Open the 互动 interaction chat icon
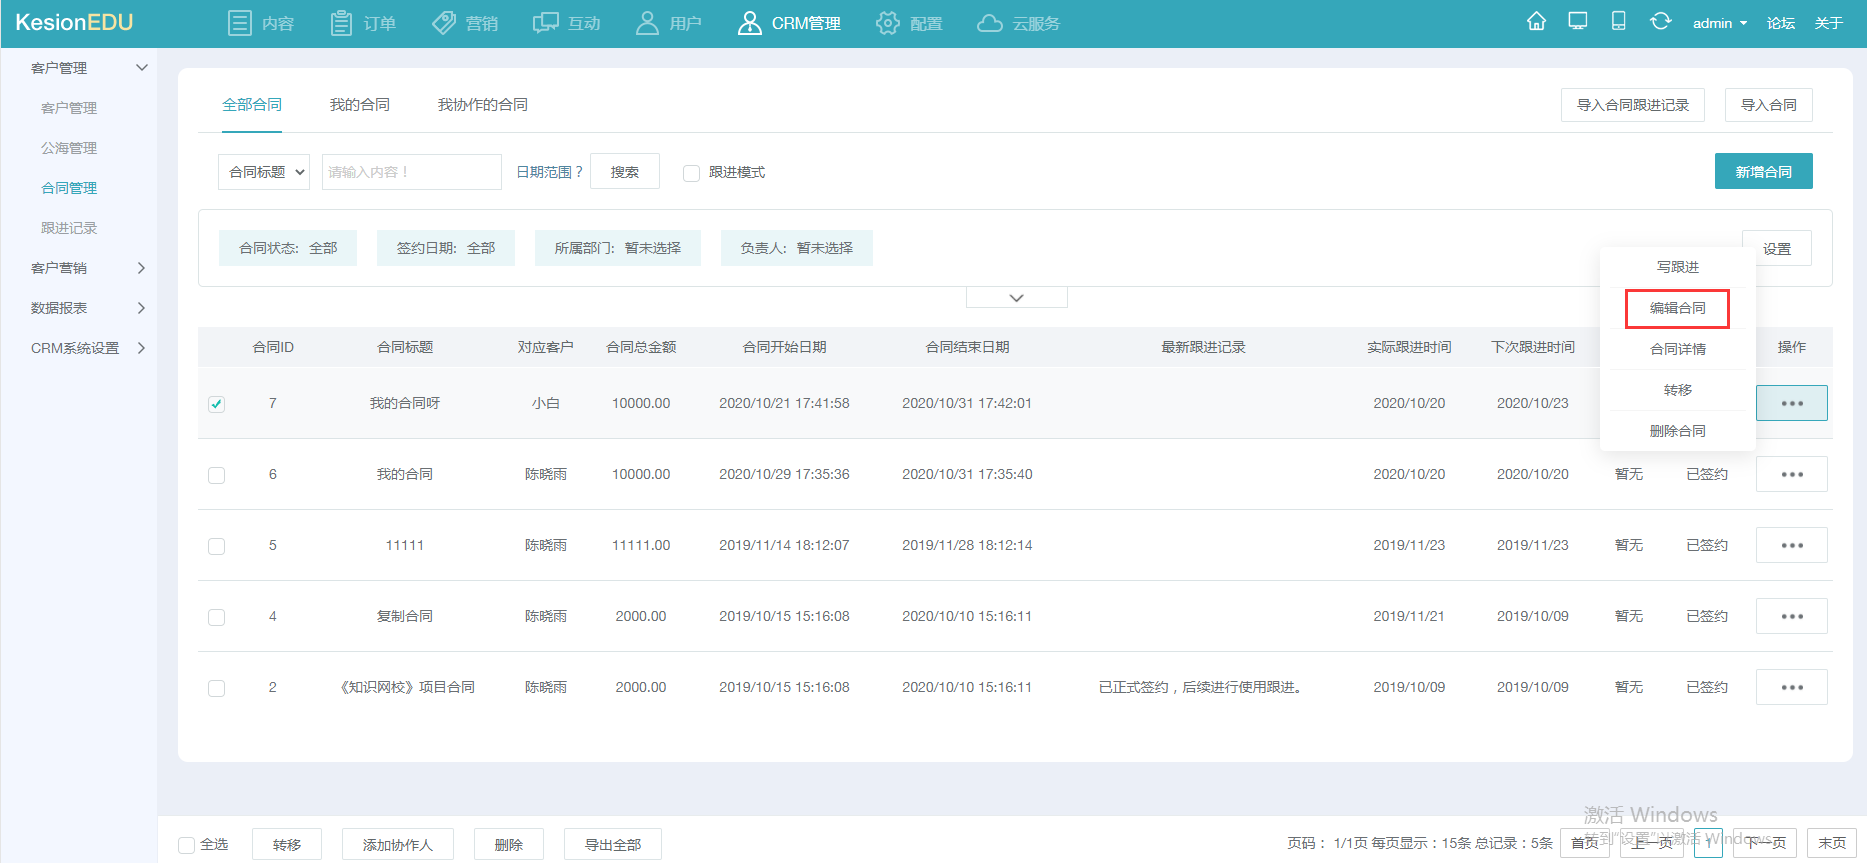 (546, 23)
